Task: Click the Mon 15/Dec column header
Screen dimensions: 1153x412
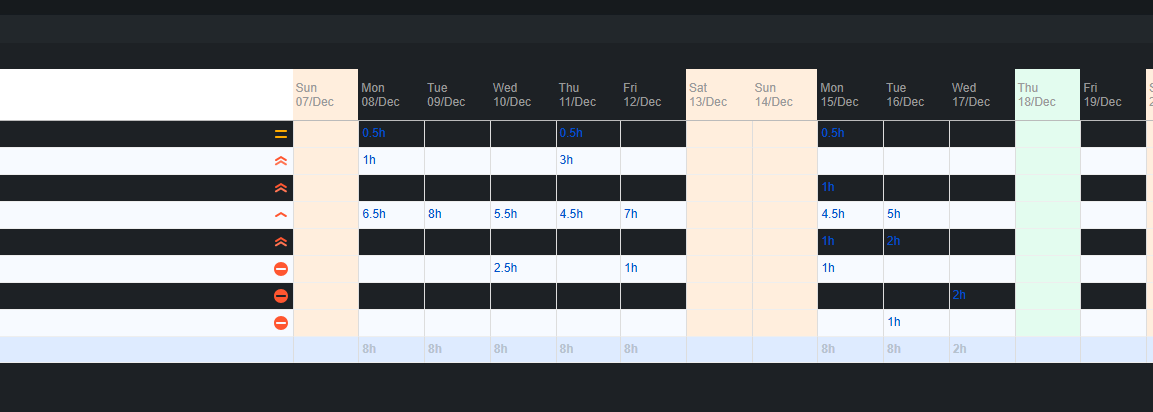Action: click(850, 95)
